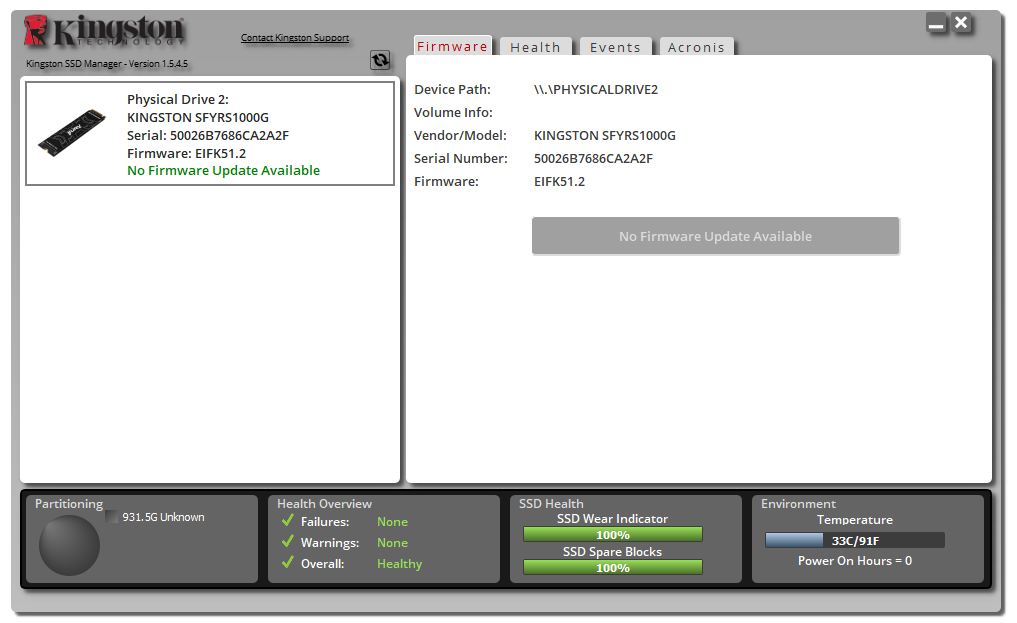Click the KINGSTON SFYRS1000G line in drive card
Screen dimensions: 1017x623
click(198, 117)
